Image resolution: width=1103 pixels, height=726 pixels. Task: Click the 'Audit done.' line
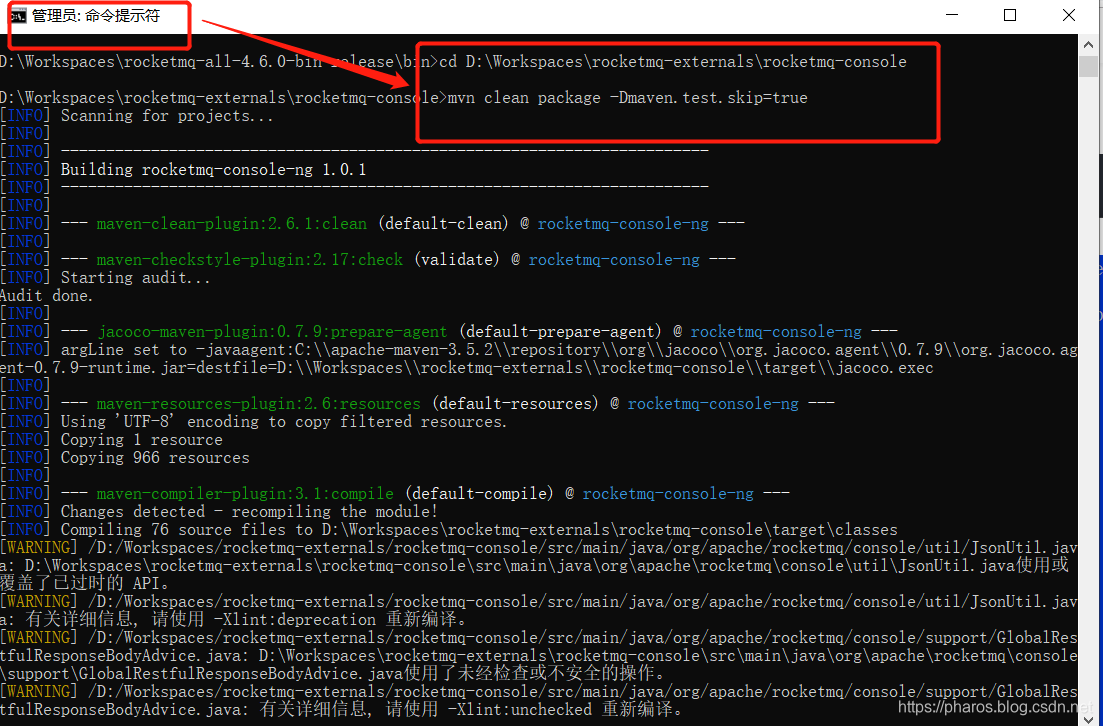coord(46,296)
